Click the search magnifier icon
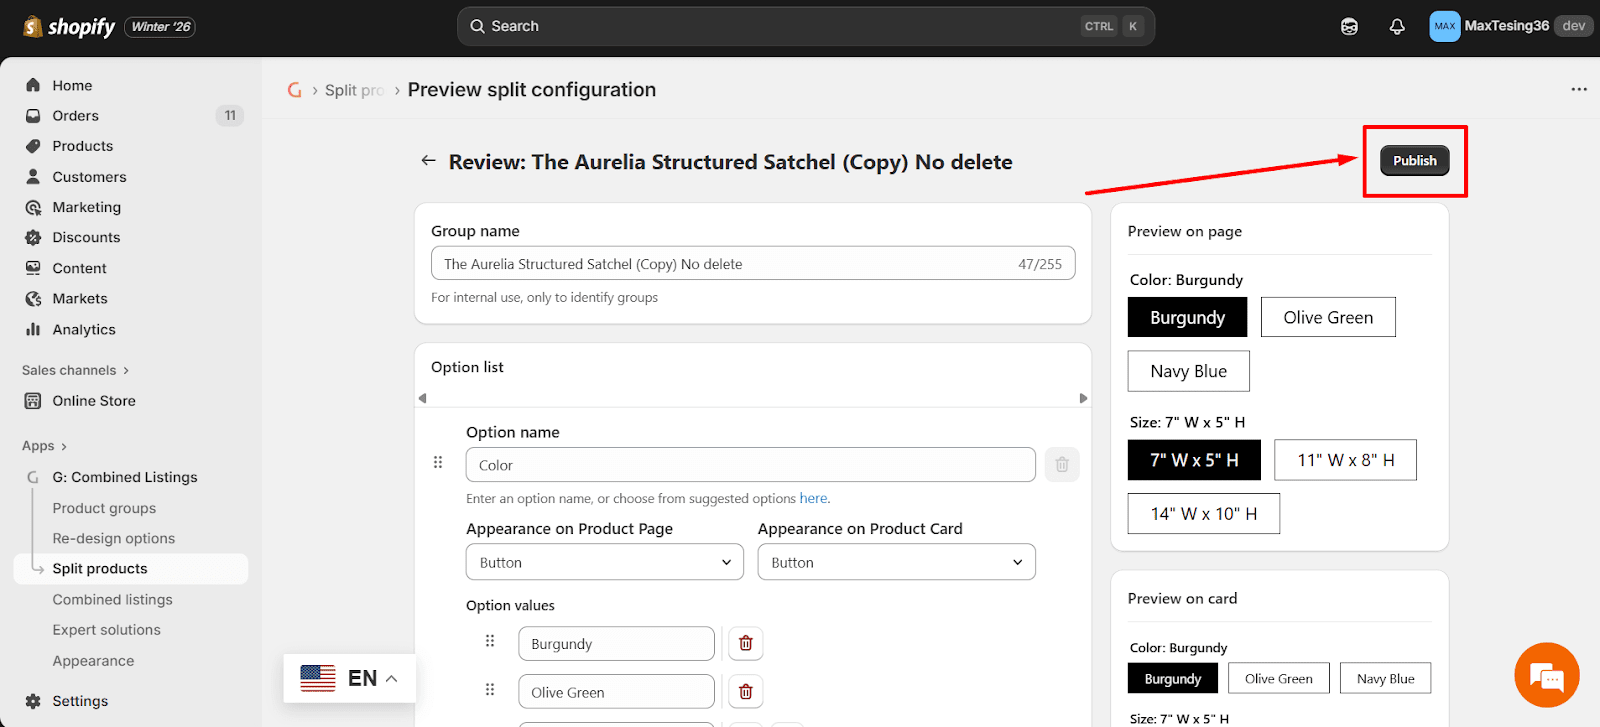The width and height of the screenshot is (1600, 727). (478, 26)
